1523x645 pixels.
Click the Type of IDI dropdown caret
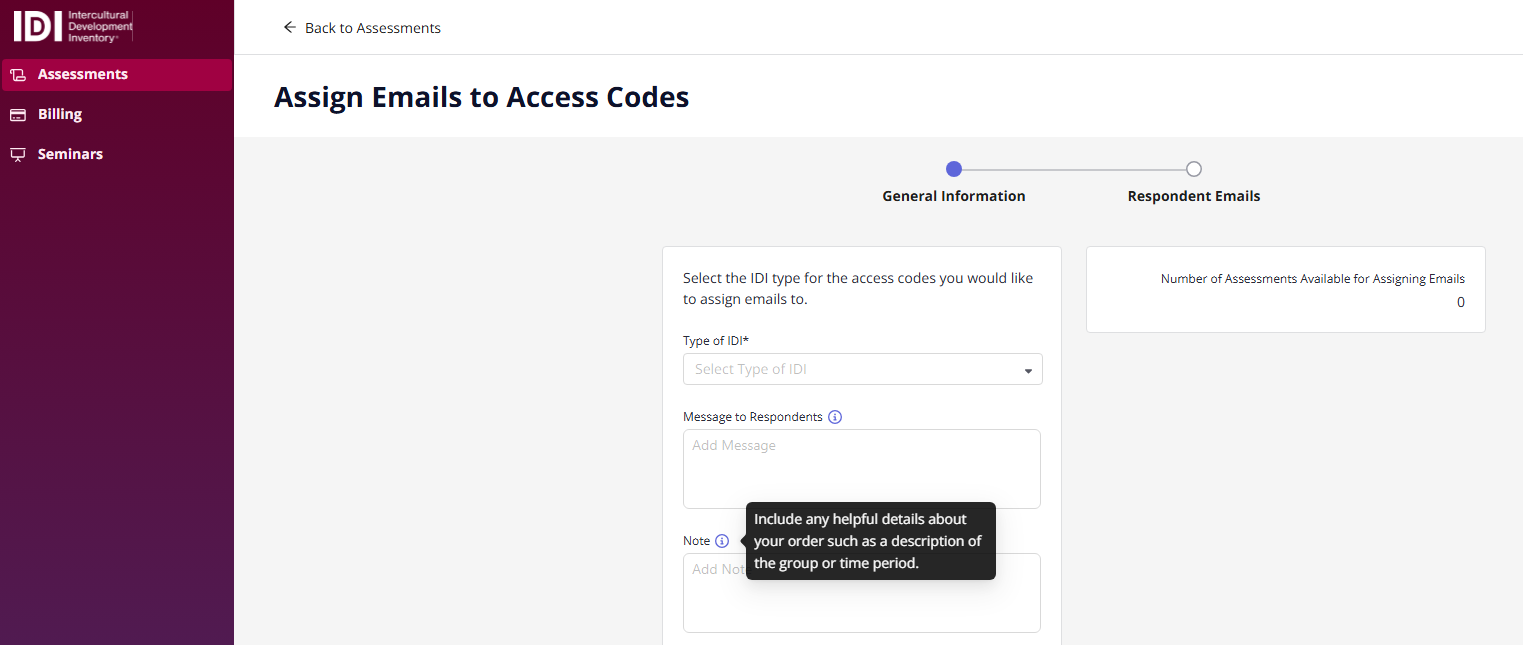[x=1028, y=371]
